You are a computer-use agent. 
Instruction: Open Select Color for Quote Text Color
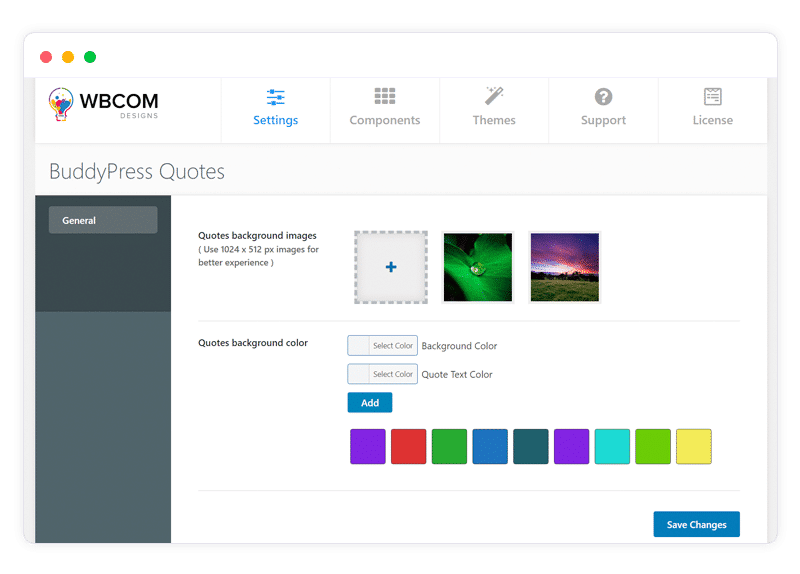point(383,374)
